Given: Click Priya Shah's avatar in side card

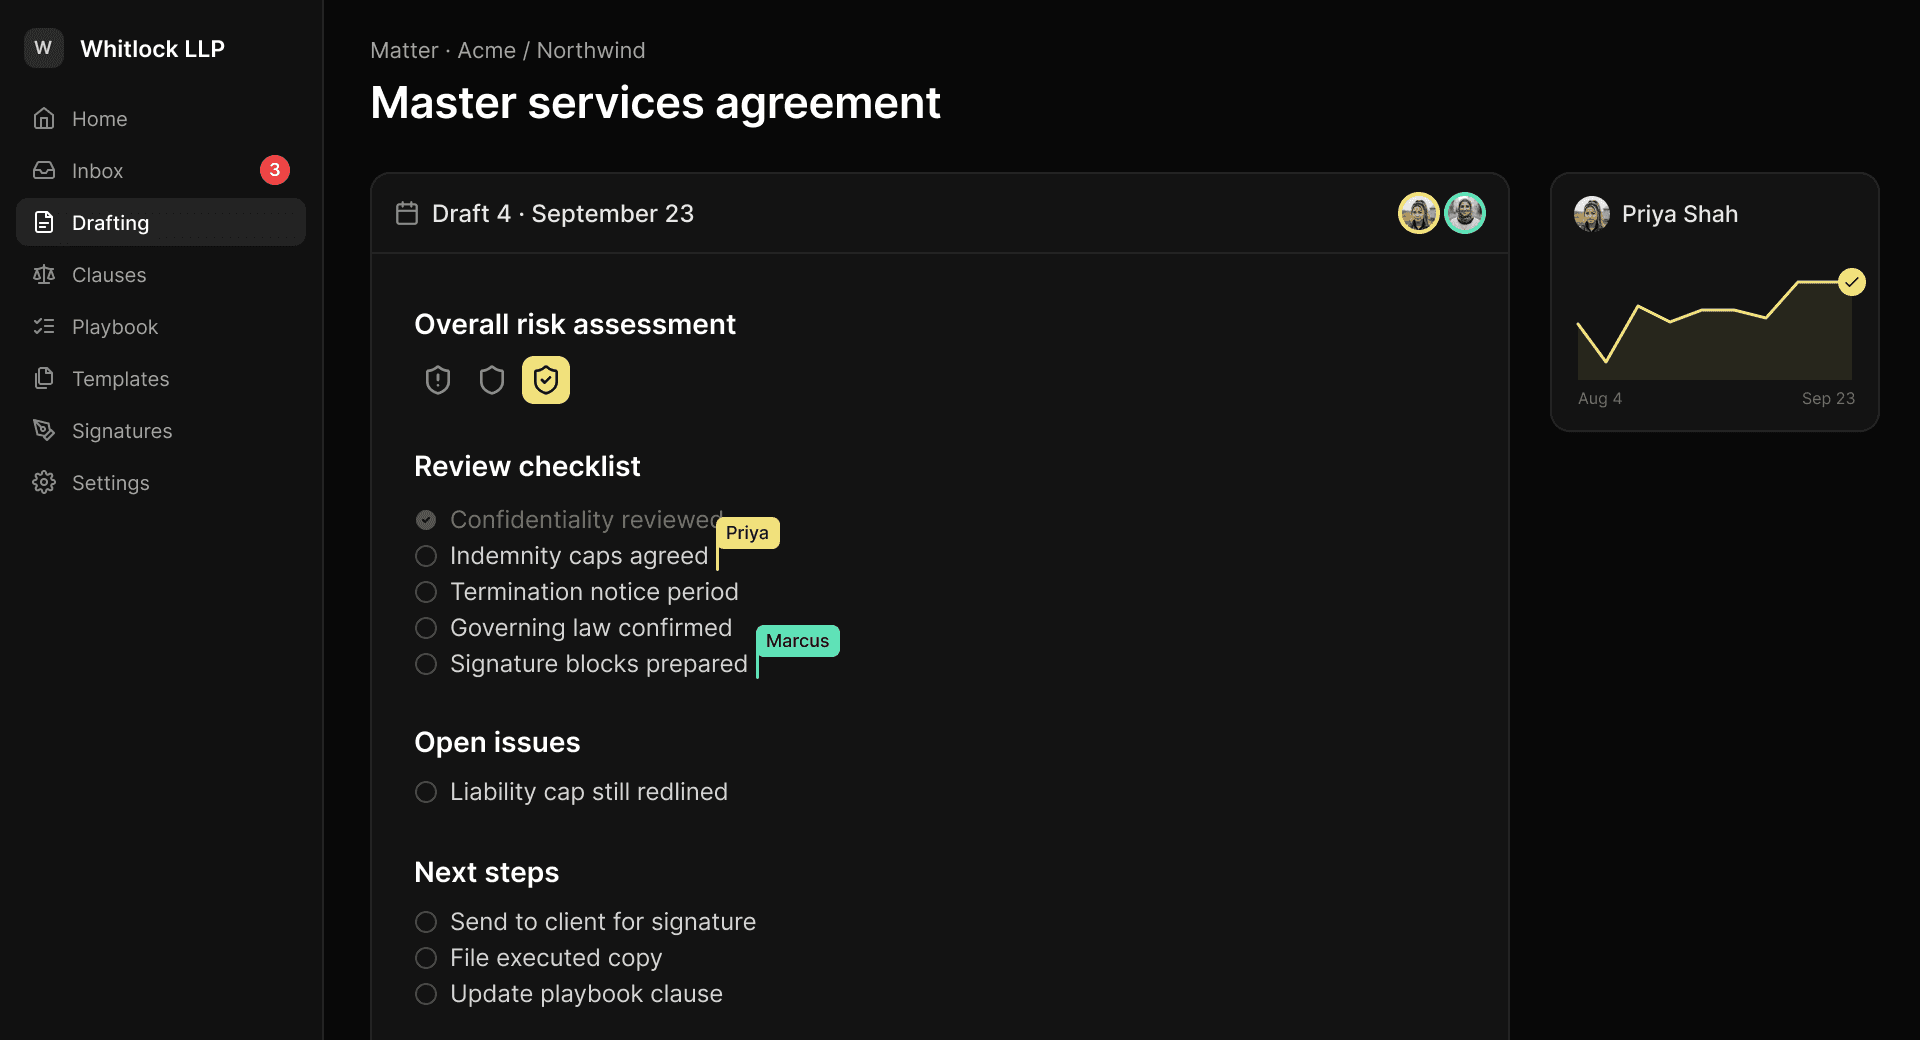Looking at the screenshot, I should point(1592,214).
